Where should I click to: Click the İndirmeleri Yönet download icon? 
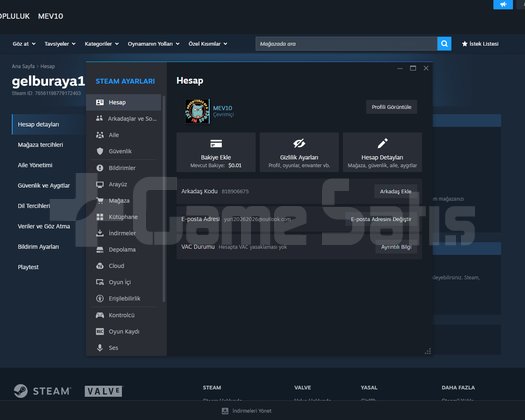(225, 411)
